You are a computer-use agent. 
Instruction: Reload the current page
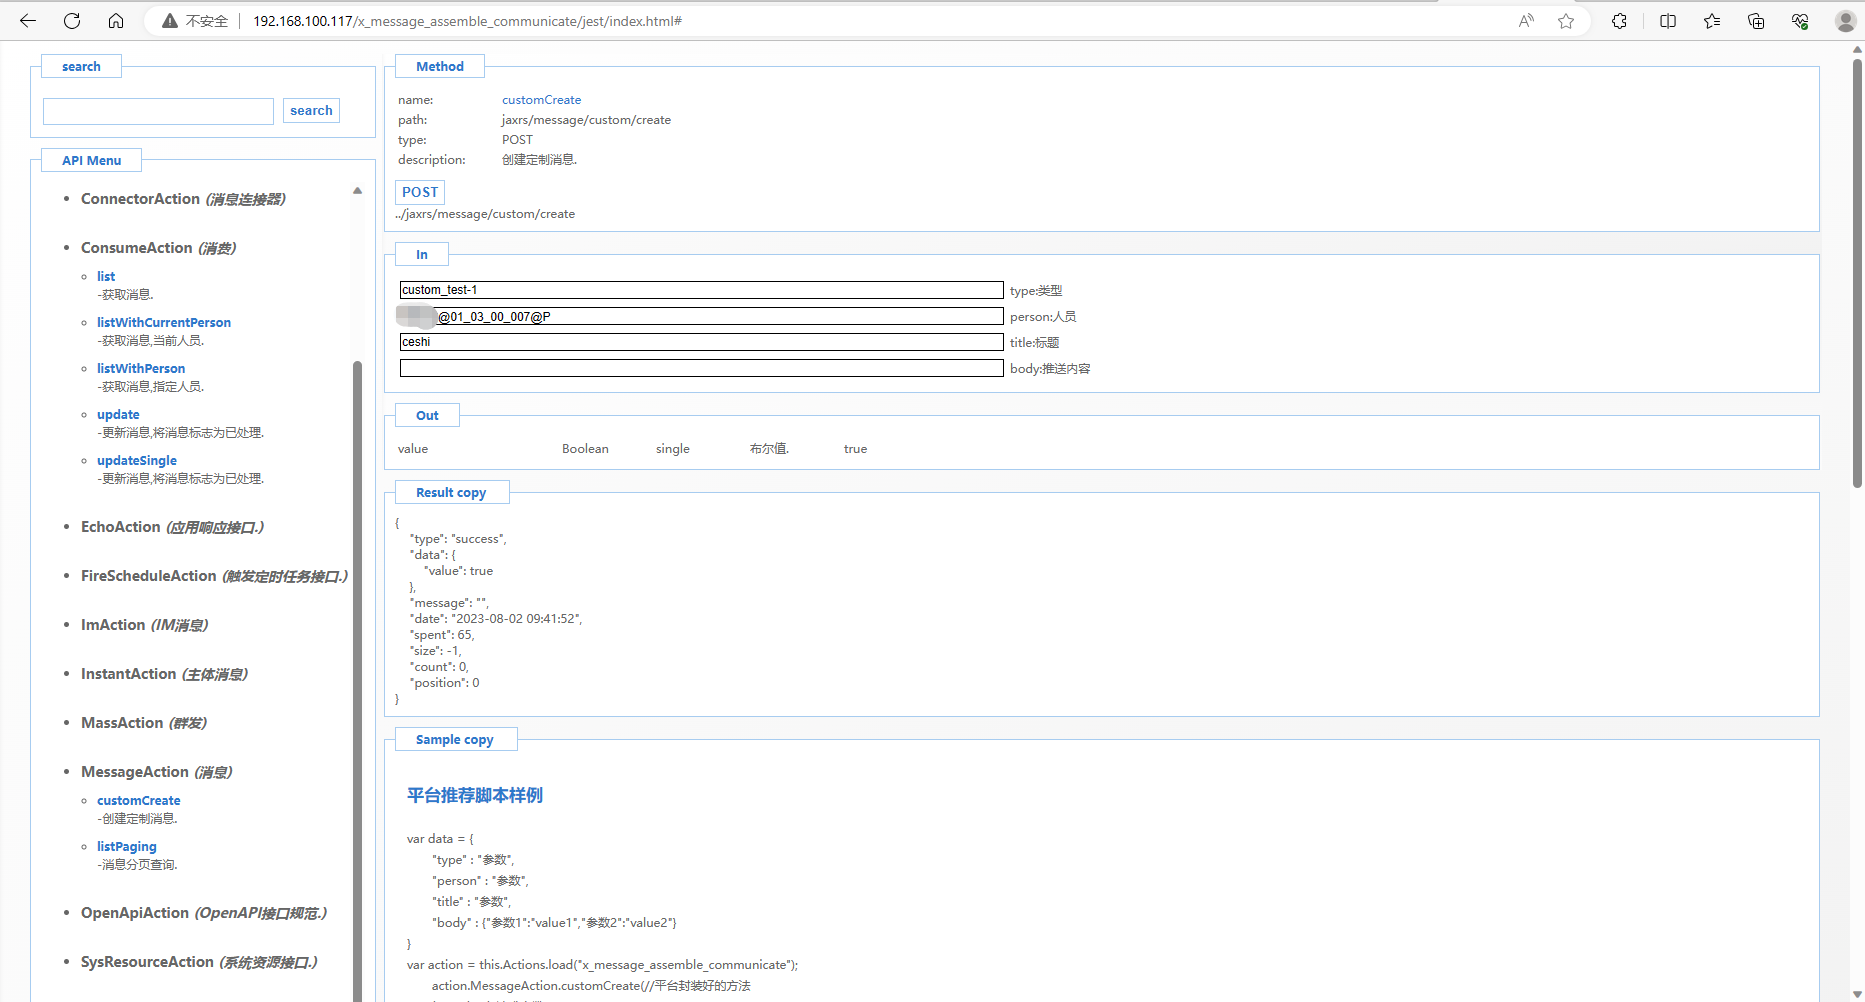click(72, 21)
